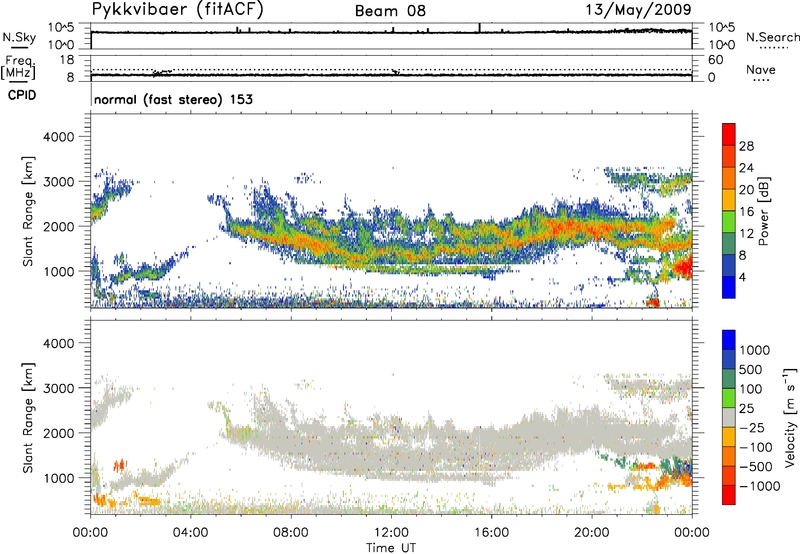Select the '1000' tick on velocity panel range axis
Screen dimensions: 800x554
pyautogui.click(x=58, y=478)
